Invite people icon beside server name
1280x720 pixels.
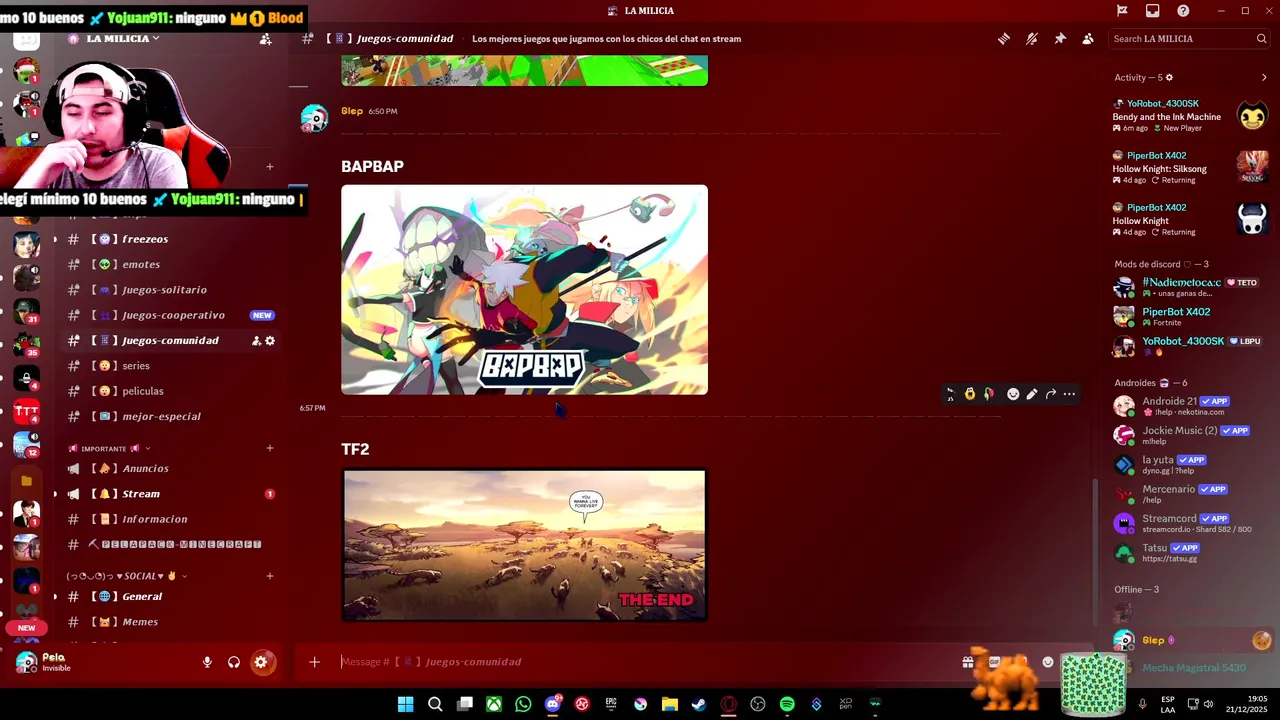point(265,39)
